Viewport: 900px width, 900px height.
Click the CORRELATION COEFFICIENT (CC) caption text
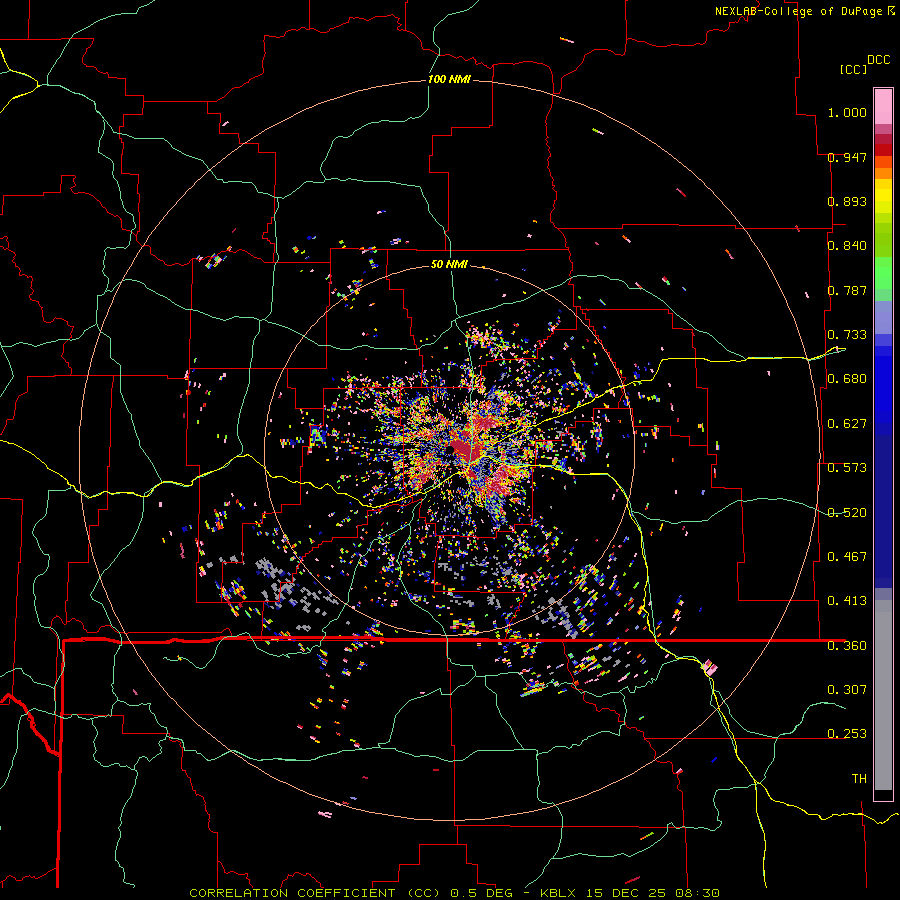tap(316, 893)
